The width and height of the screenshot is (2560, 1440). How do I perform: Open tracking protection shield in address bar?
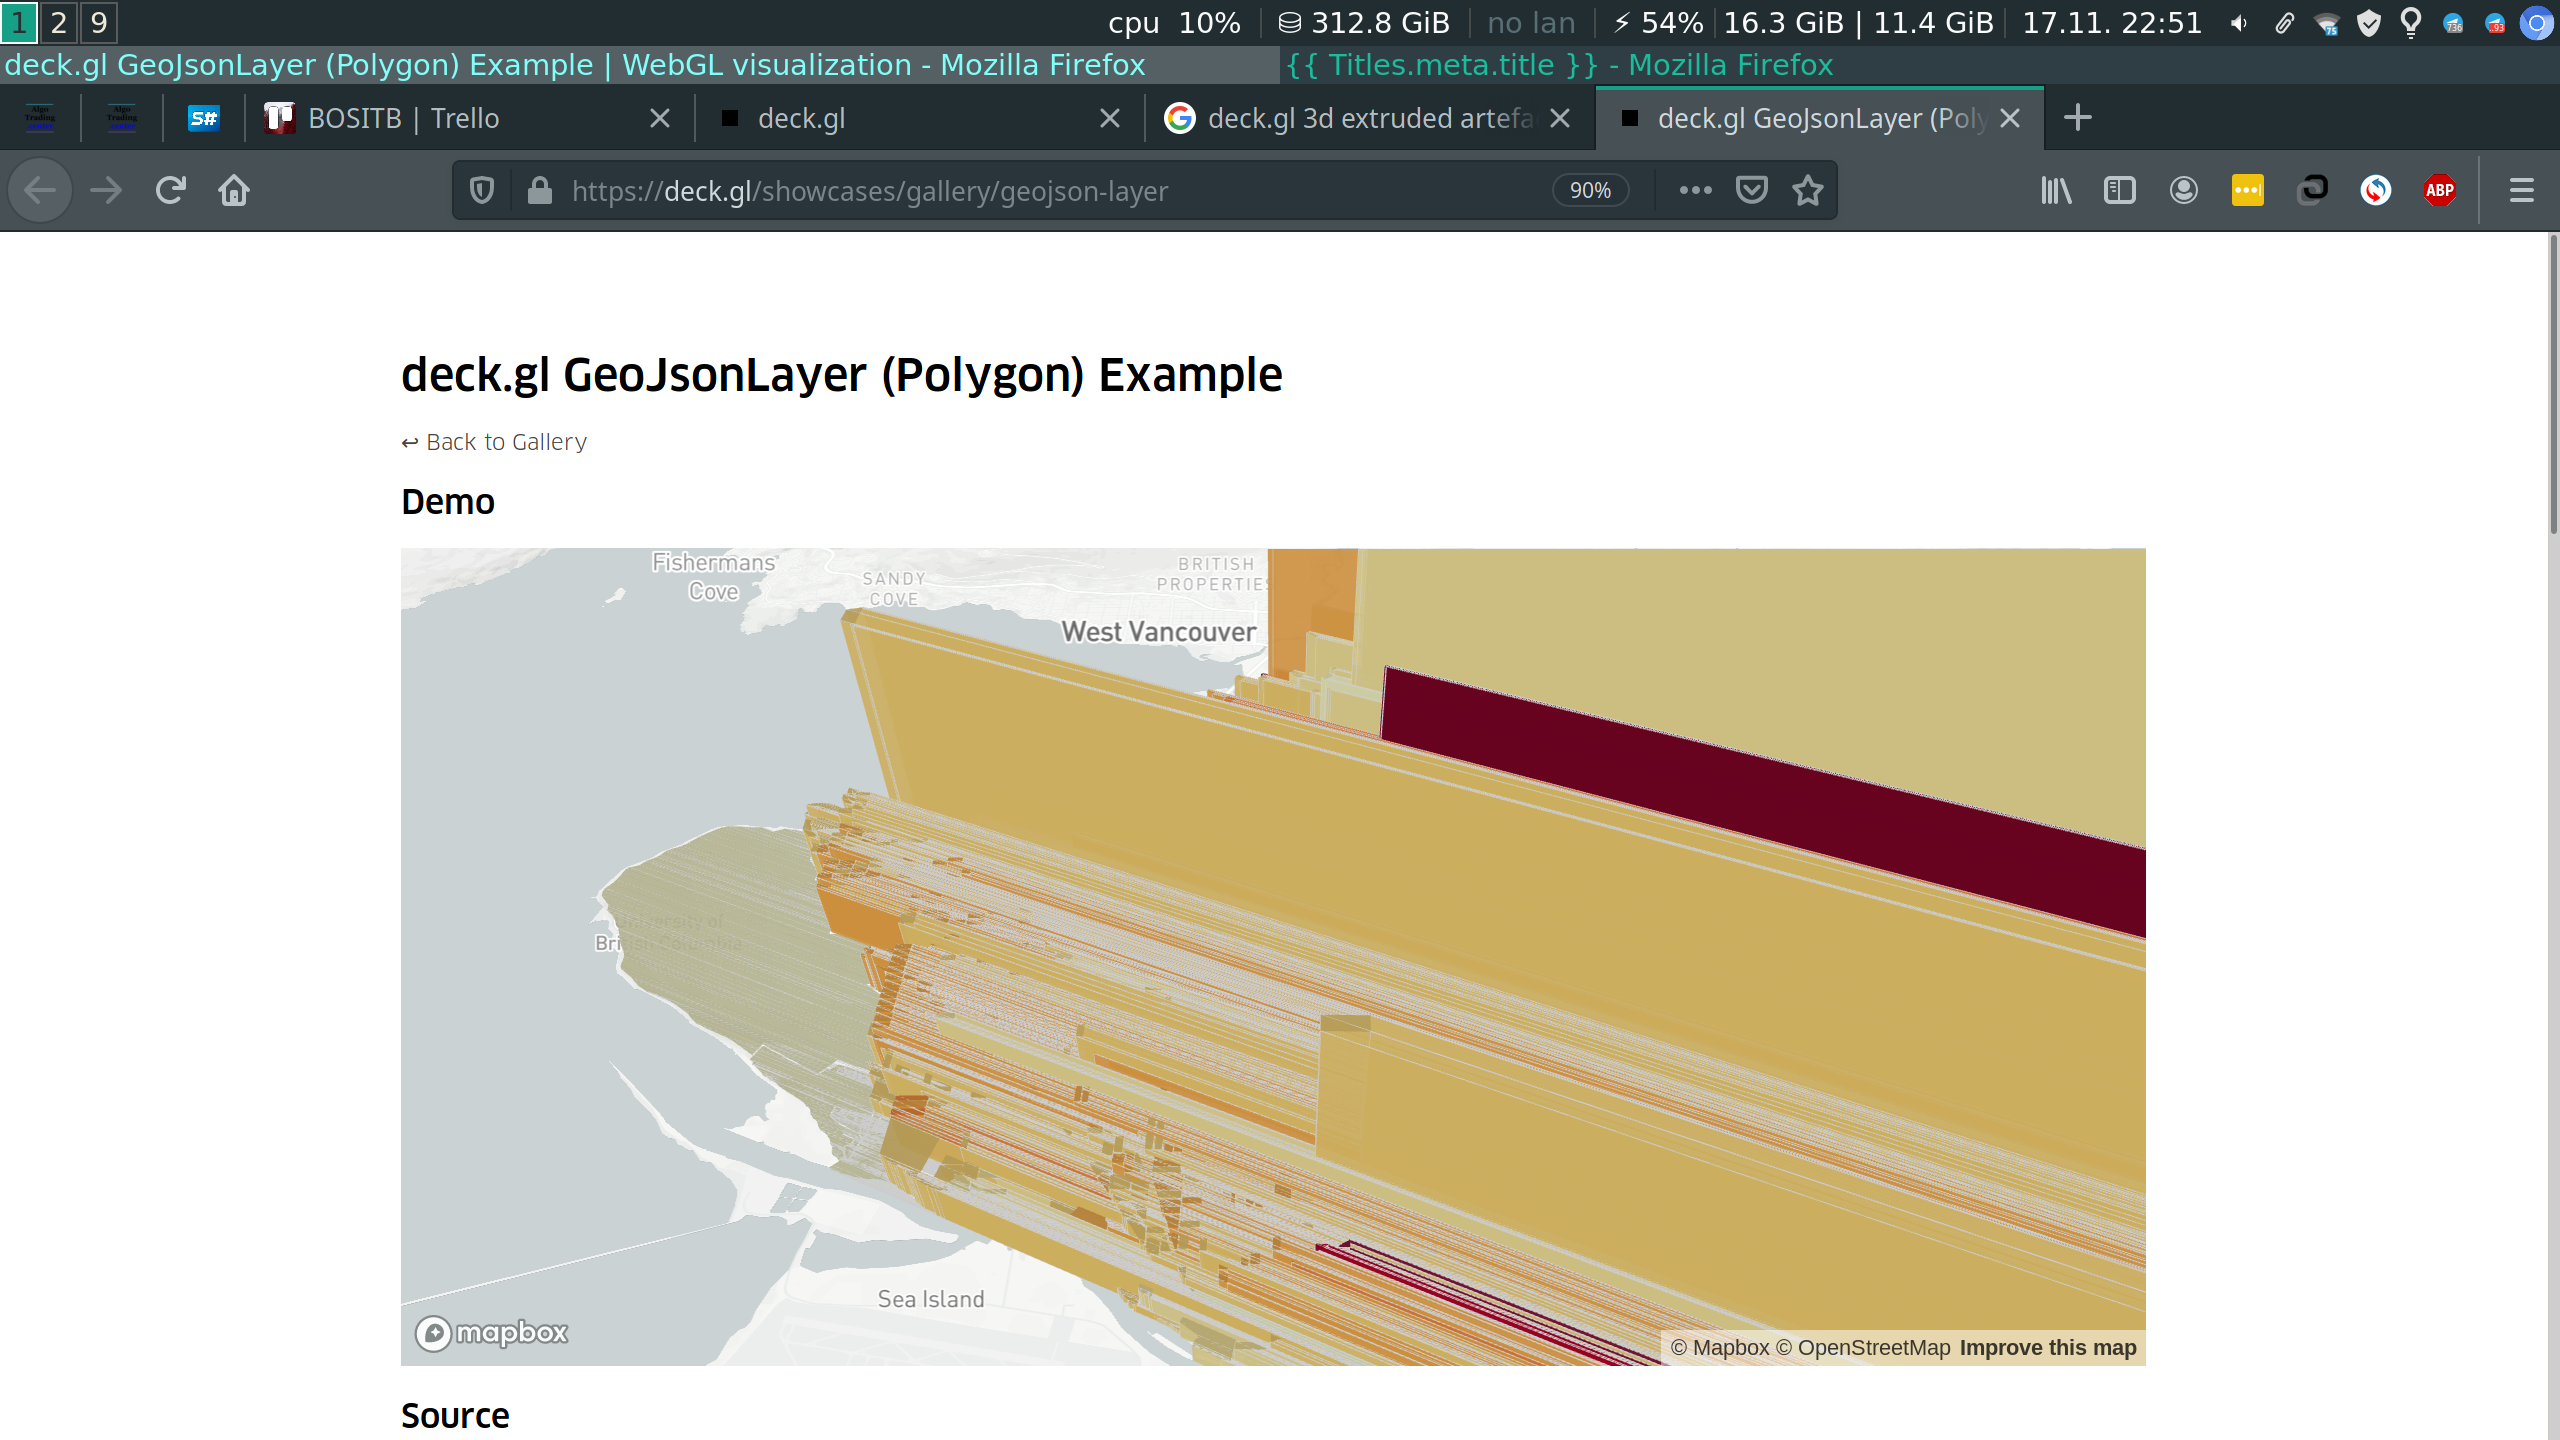pyautogui.click(x=482, y=190)
